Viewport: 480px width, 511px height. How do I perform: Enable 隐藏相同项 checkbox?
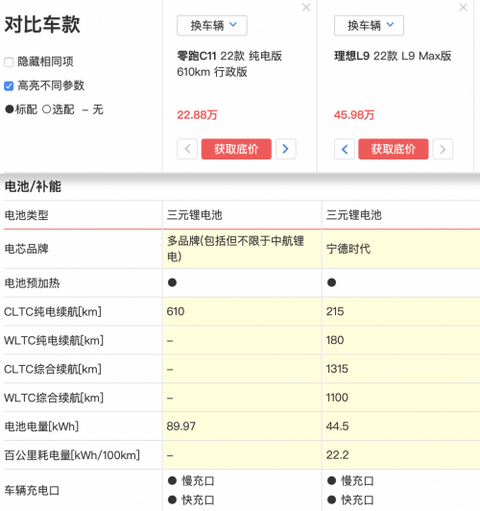pos(9,62)
